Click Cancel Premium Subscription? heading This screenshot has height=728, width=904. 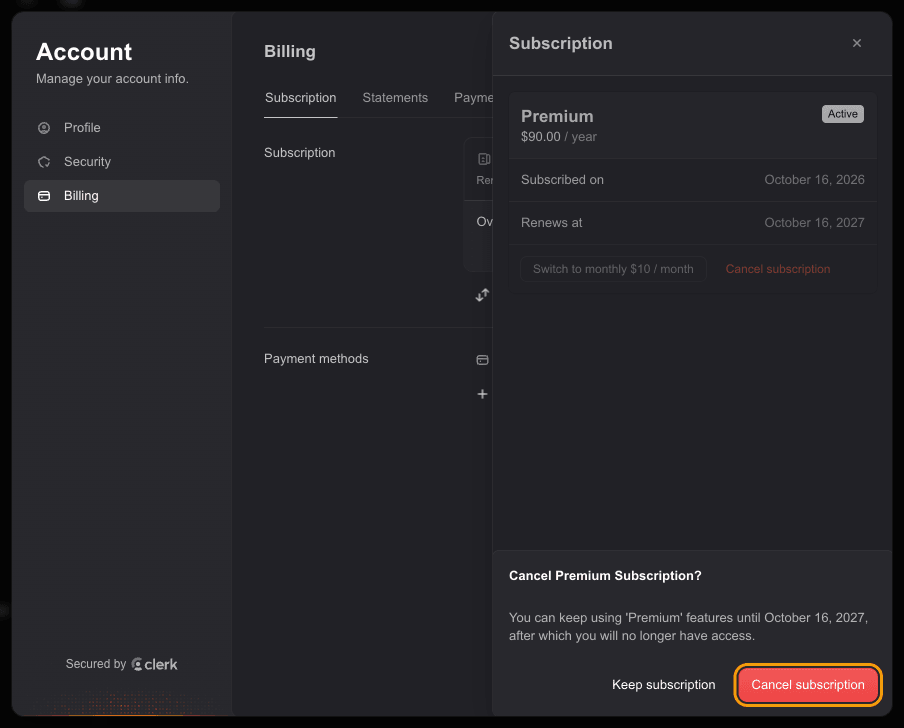(x=605, y=576)
